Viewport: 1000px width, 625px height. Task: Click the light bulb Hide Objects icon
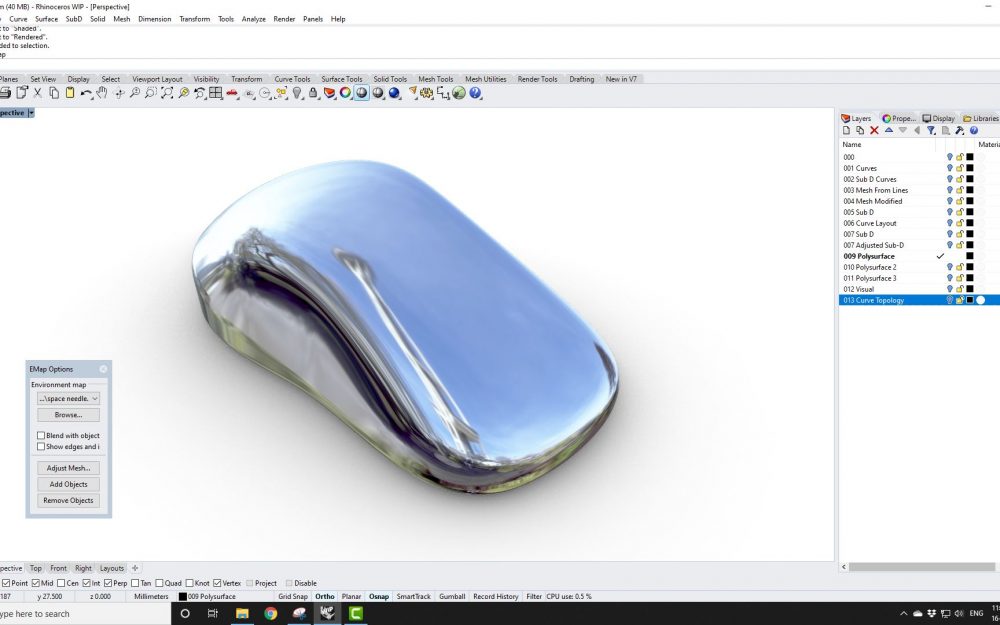pyautogui.click(x=297, y=93)
